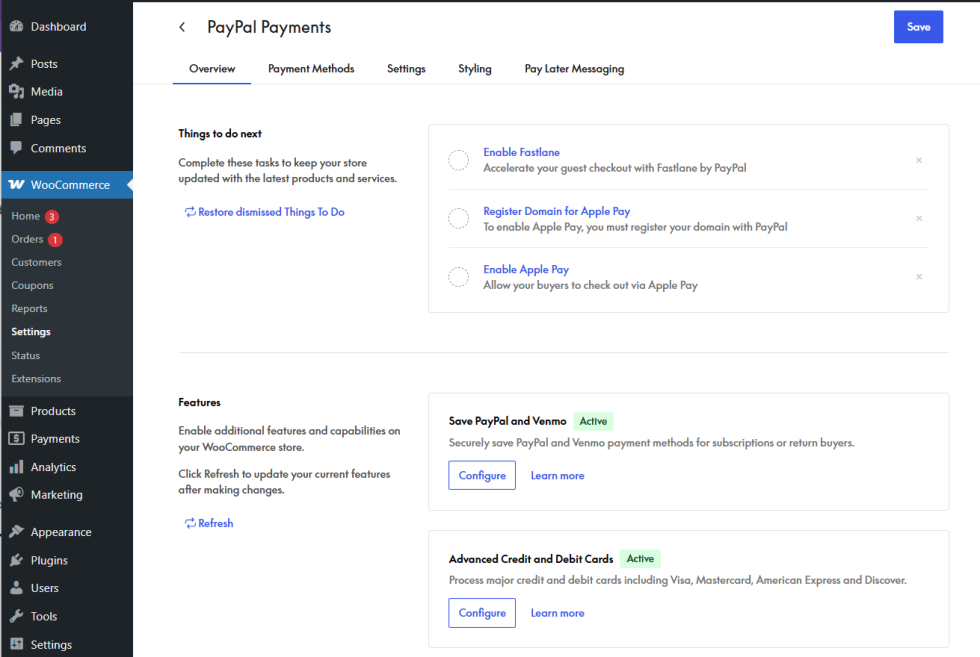This screenshot has width=980, height=657.
Task: Check the Enable Apple Pay task circle
Action: 458,277
